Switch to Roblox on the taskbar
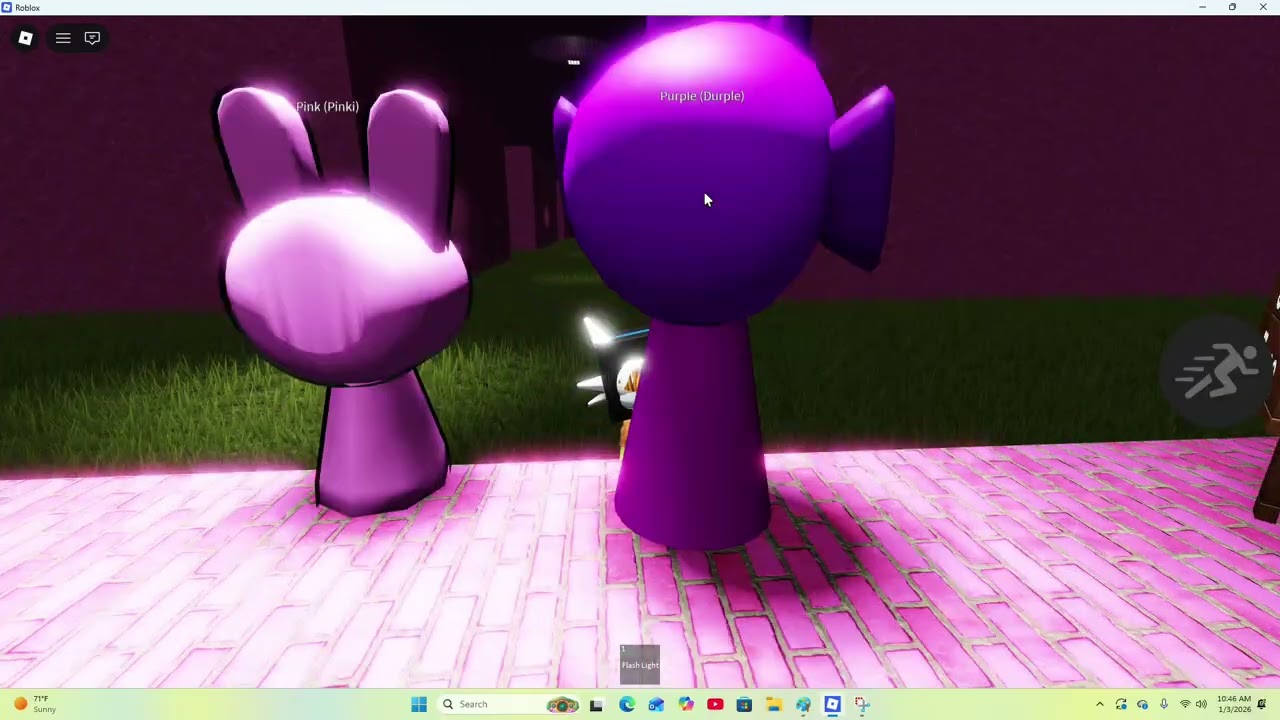This screenshot has height=720, width=1280. point(832,704)
